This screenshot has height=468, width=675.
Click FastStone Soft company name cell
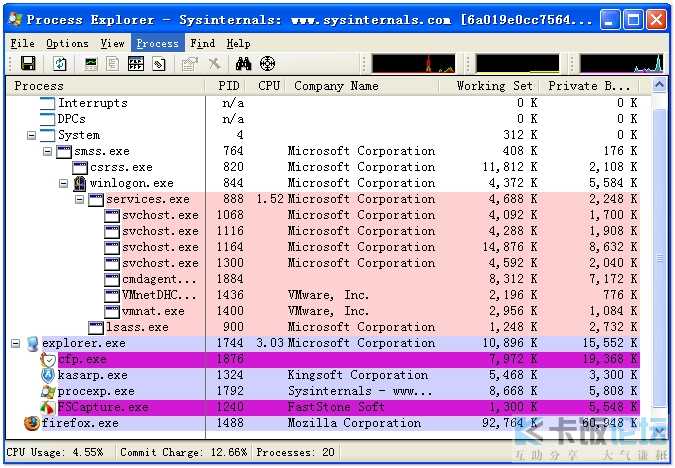click(336, 407)
